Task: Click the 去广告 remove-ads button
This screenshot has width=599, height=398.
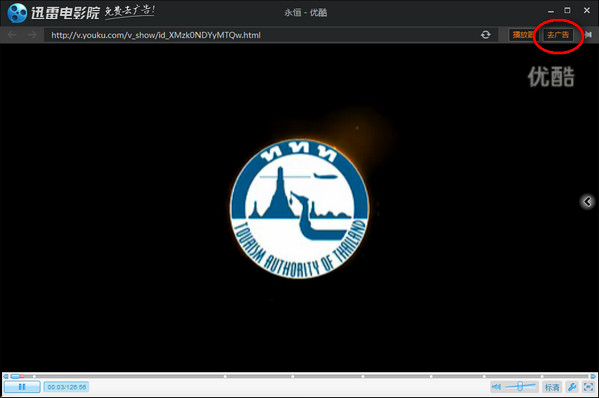Action: pyautogui.click(x=558, y=35)
